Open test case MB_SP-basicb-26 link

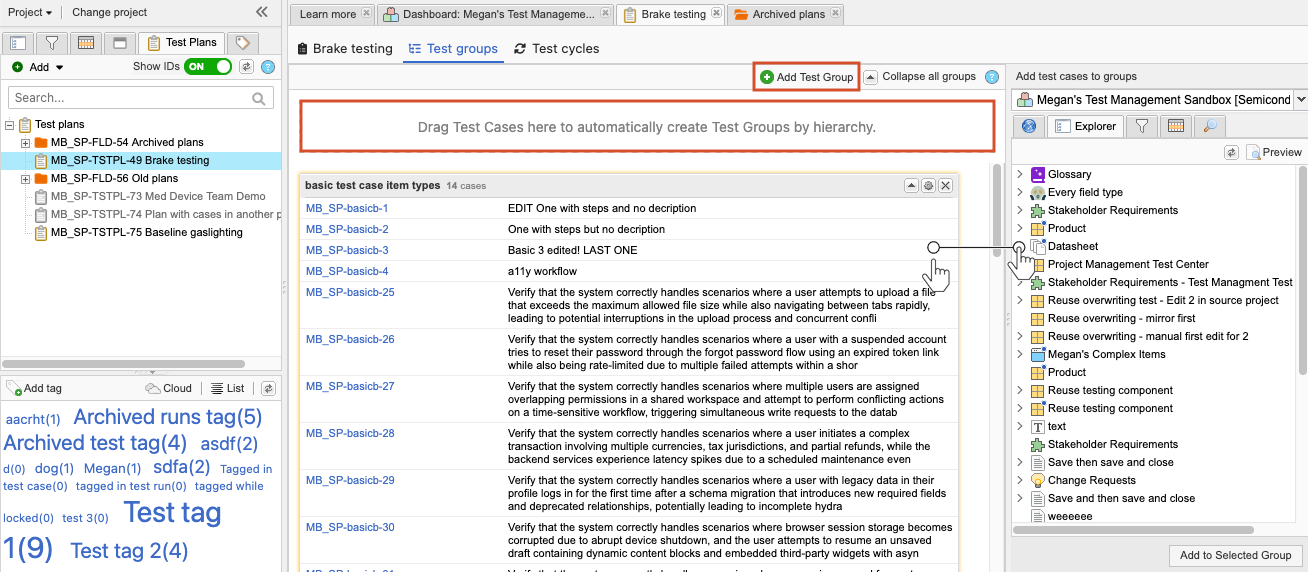(350, 339)
